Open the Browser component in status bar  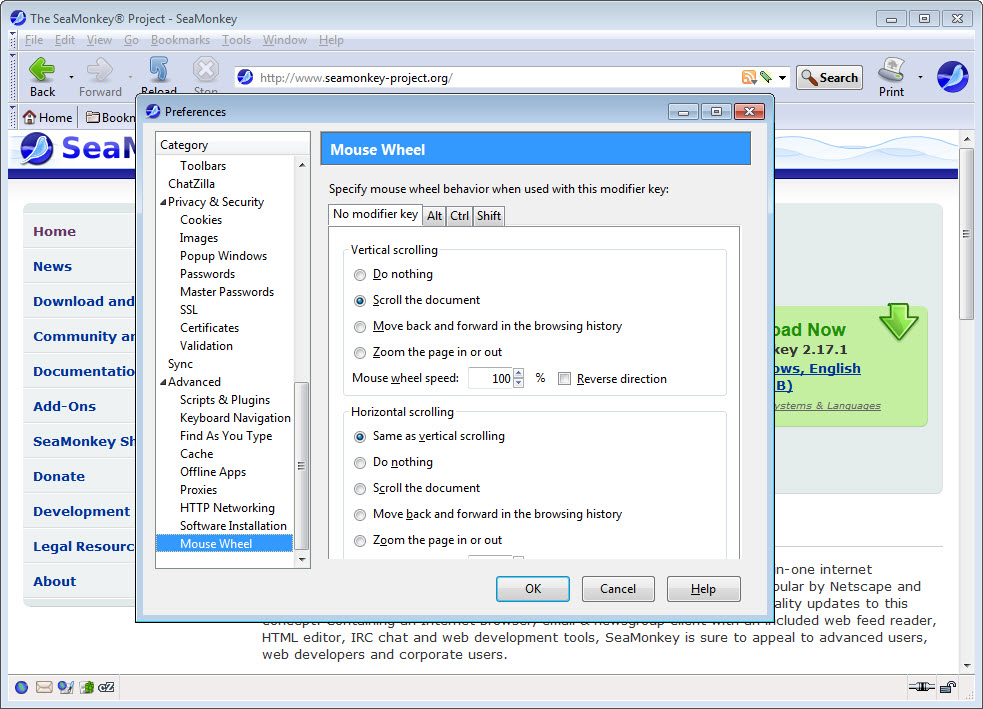pyautogui.click(x=21, y=687)
